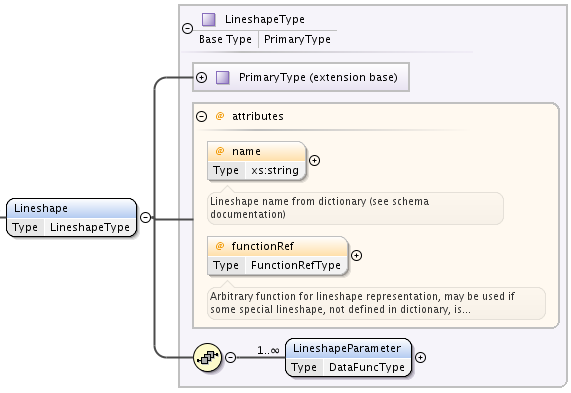Click the sequence compositor icon
This screenshot has width=571, height=393.
coord(208,357)
